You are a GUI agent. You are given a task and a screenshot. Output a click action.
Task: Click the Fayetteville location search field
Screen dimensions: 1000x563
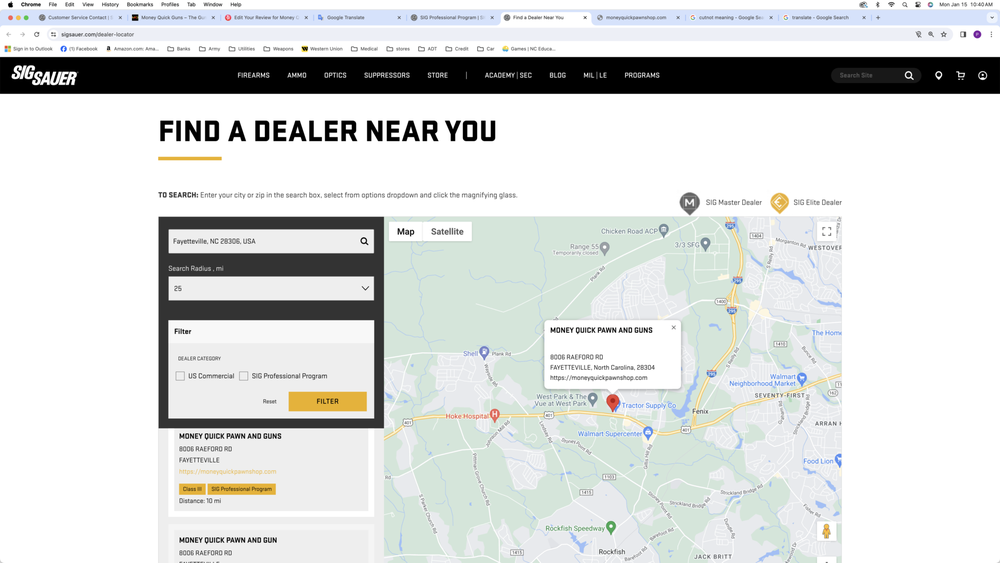tap(260, 241)
